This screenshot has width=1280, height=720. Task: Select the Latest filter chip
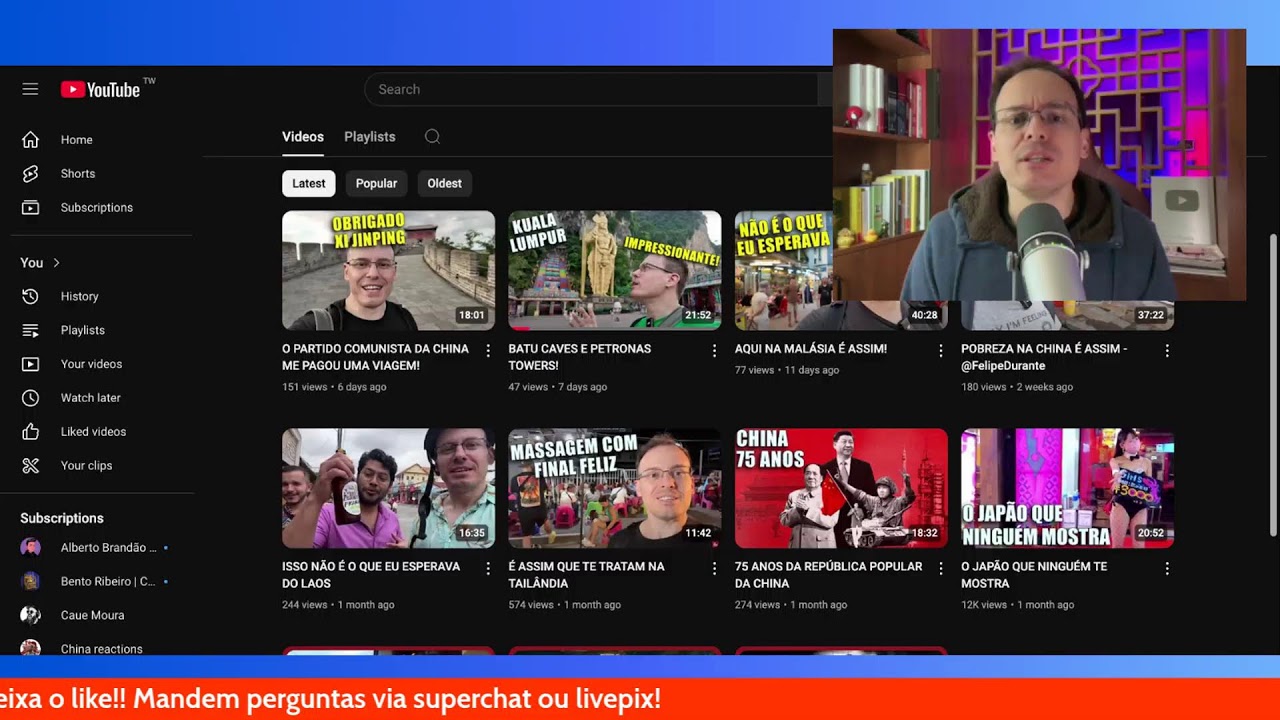coord(308,184)
